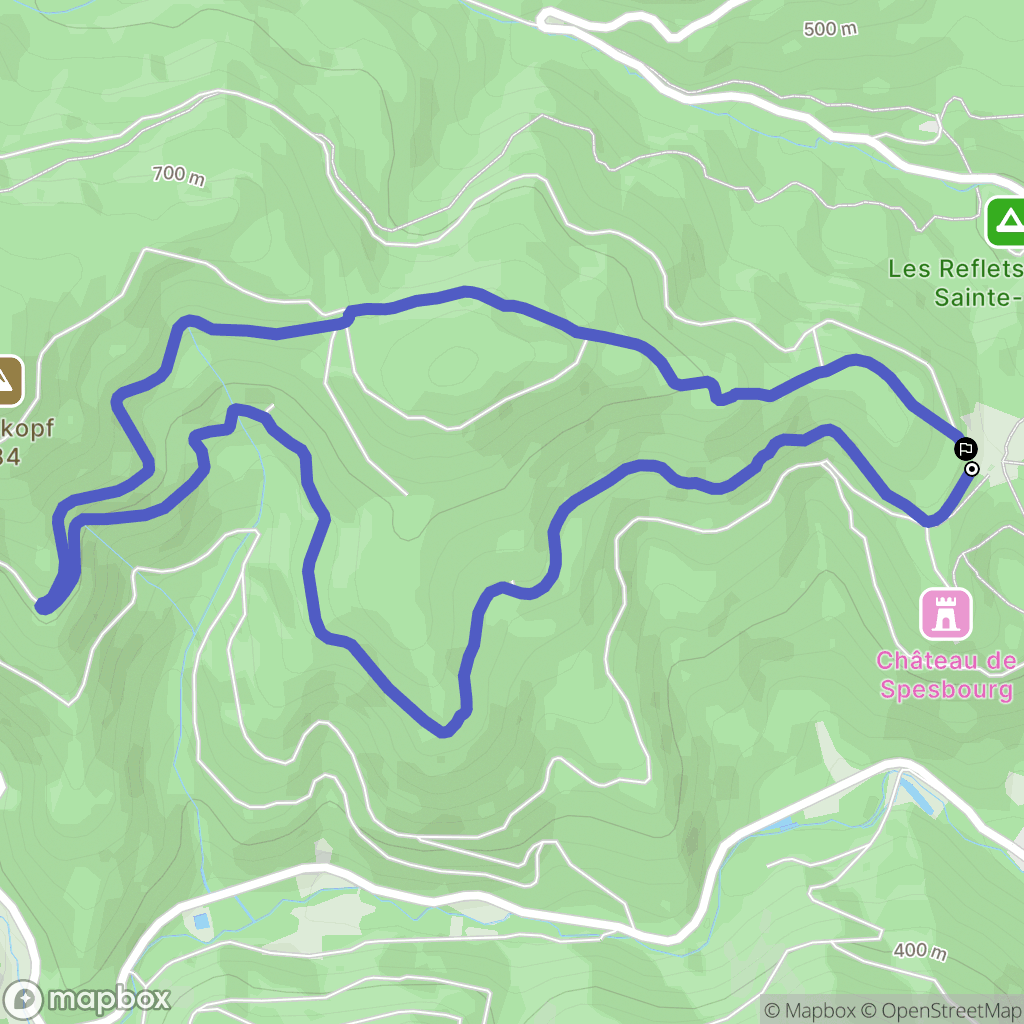Click the Les Reflets Sainte- campsite label

(955, 283)
